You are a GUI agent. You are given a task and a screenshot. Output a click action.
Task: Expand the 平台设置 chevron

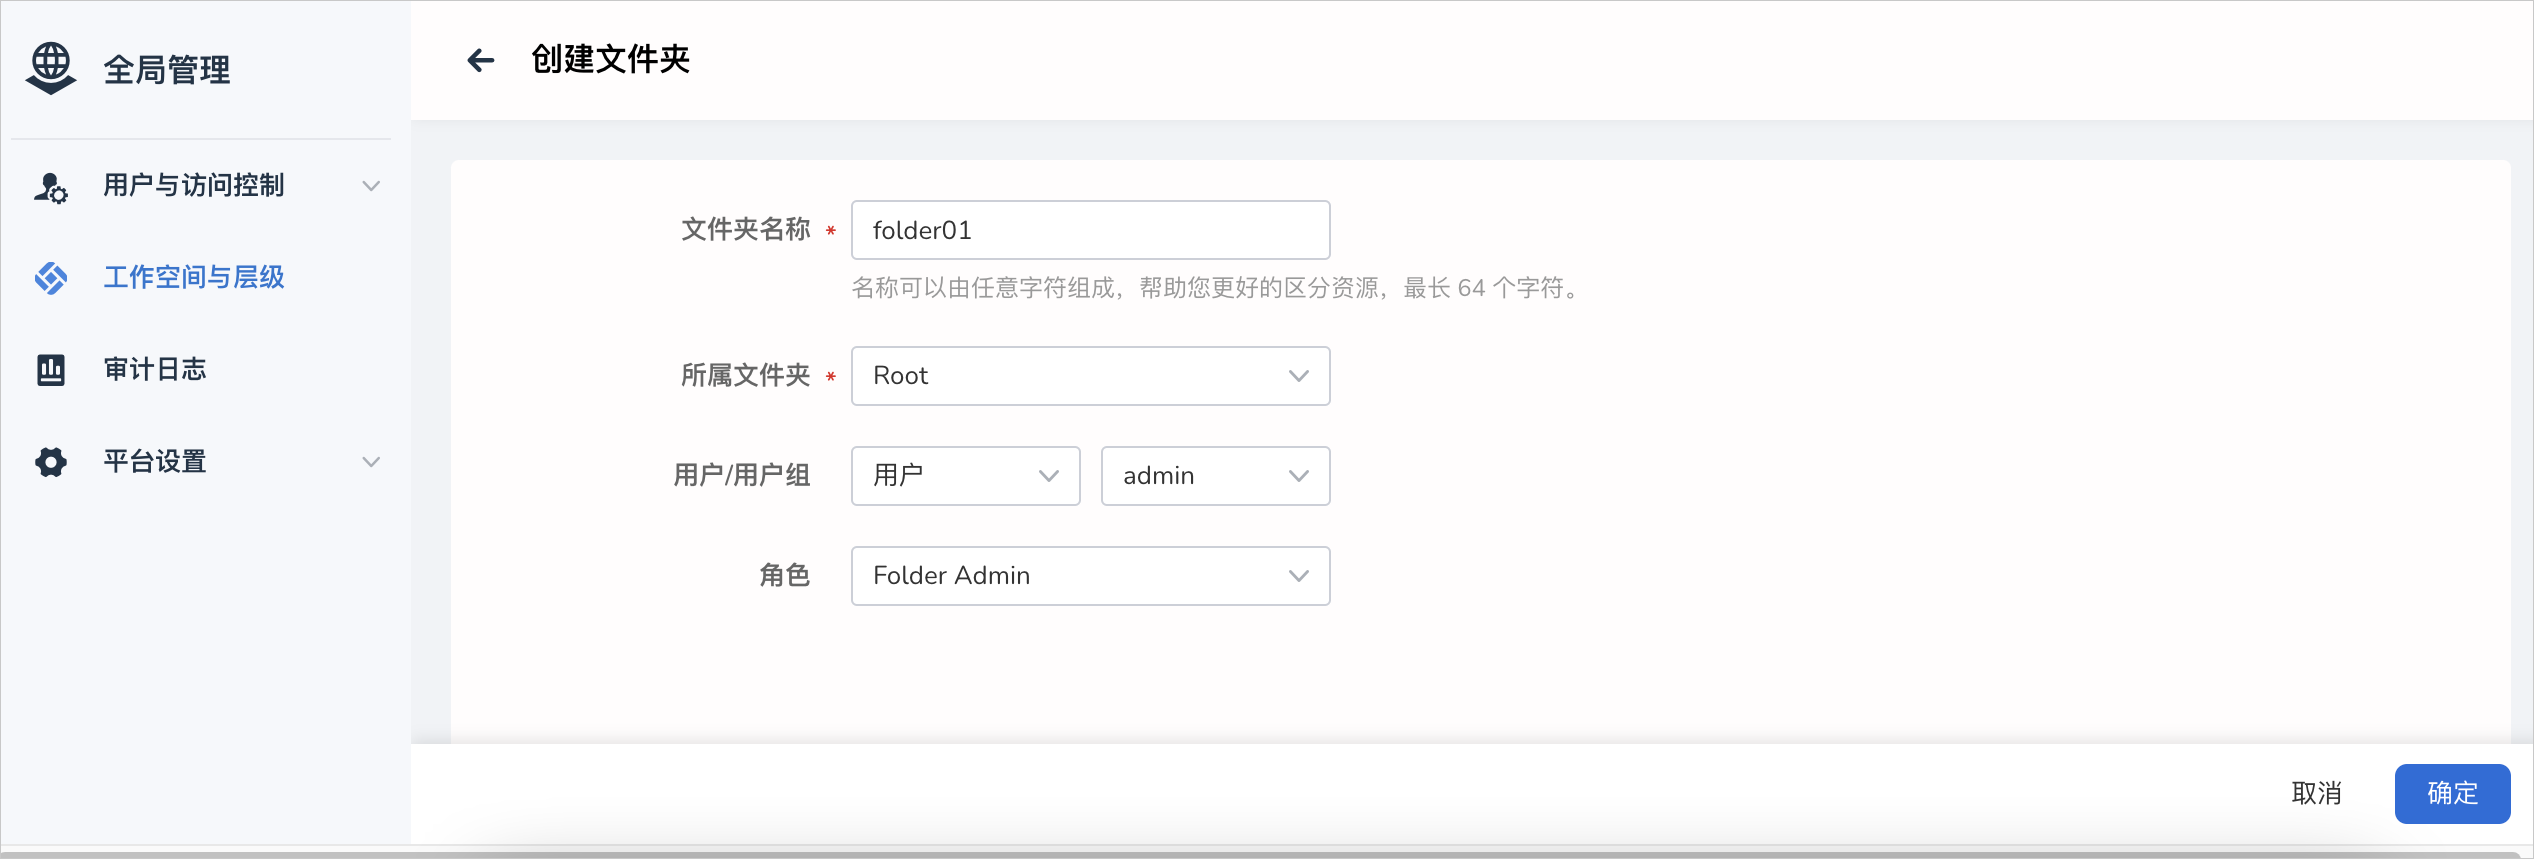371,461
